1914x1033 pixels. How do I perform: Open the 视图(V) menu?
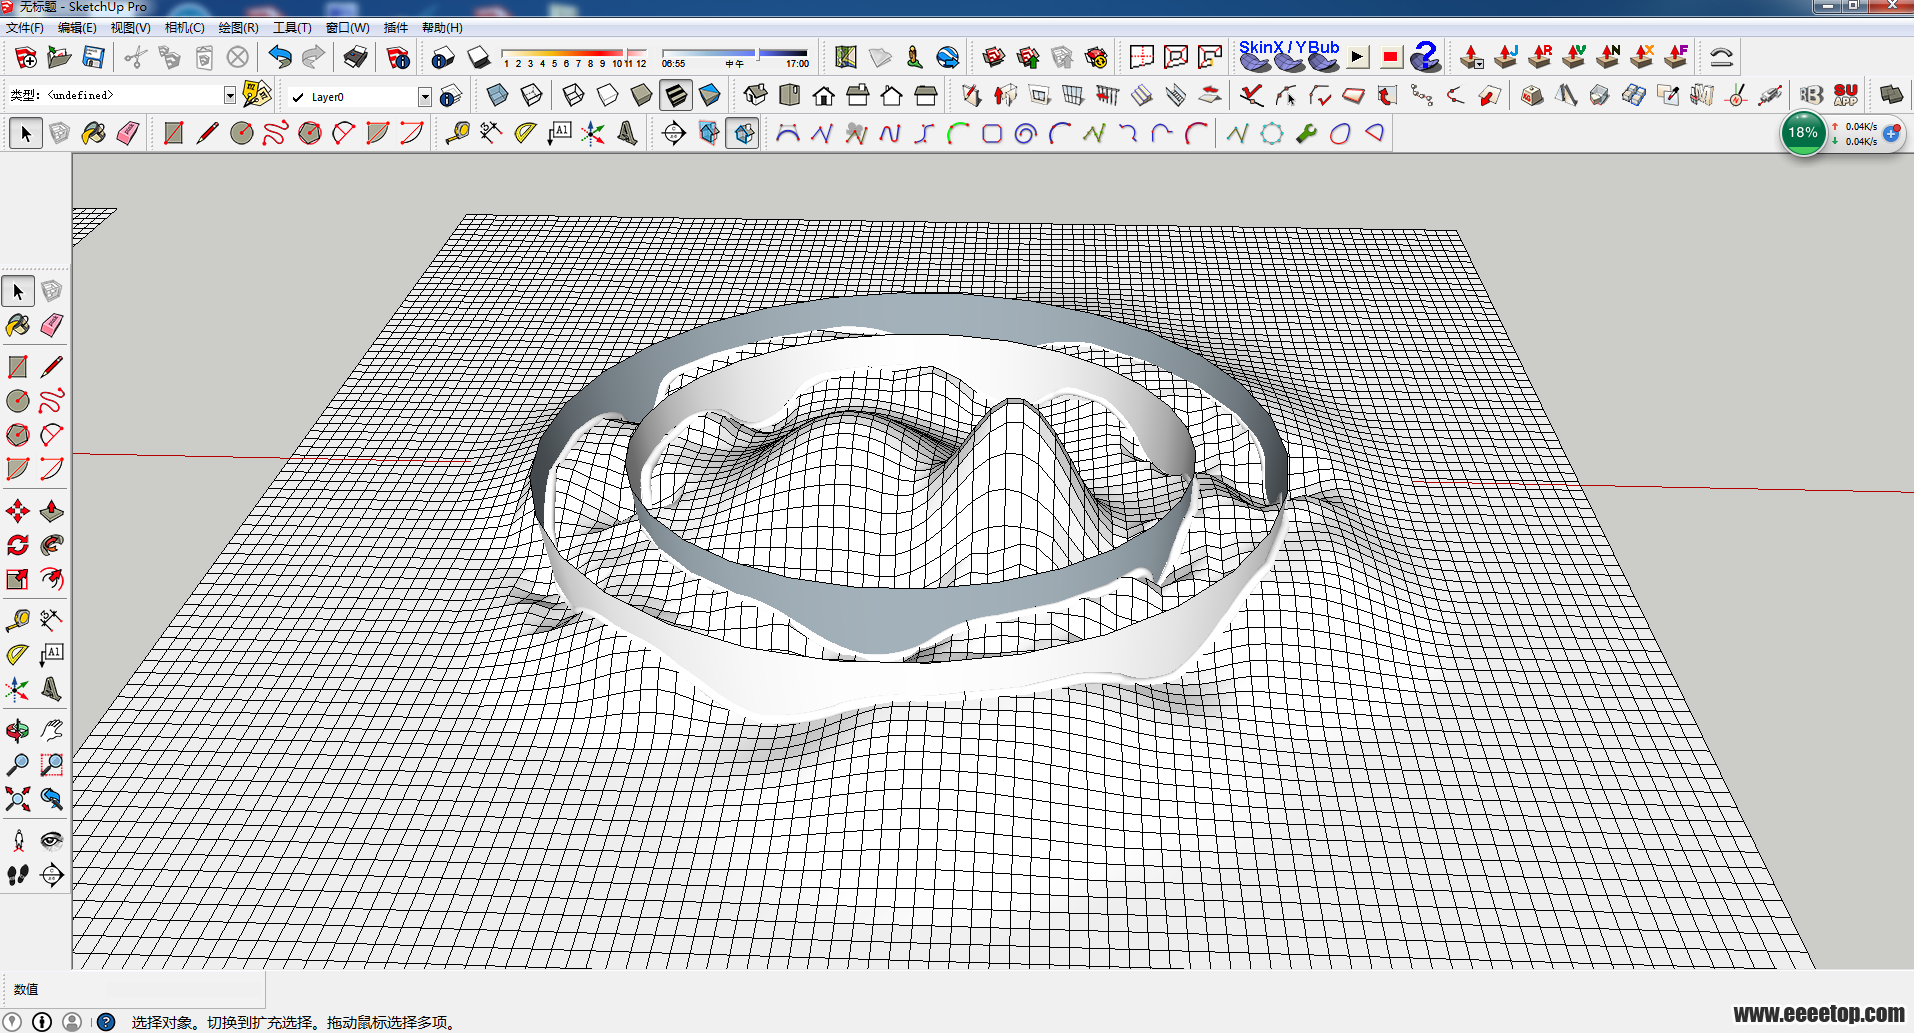click(130, 28)
